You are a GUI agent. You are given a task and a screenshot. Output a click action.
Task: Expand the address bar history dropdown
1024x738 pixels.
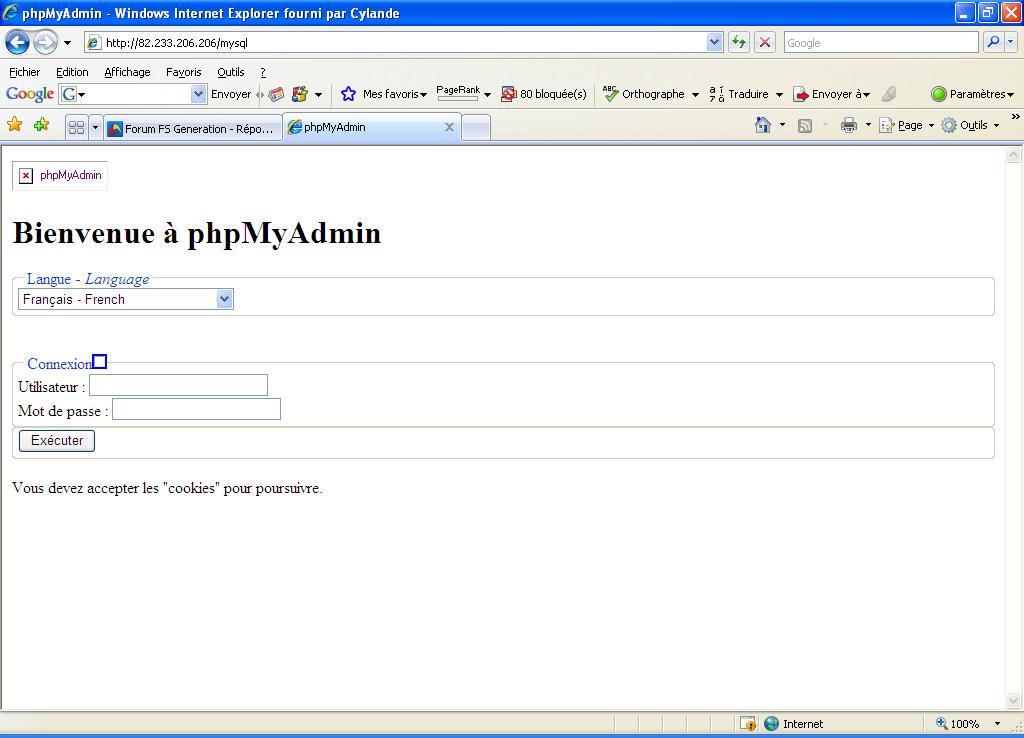714,43
